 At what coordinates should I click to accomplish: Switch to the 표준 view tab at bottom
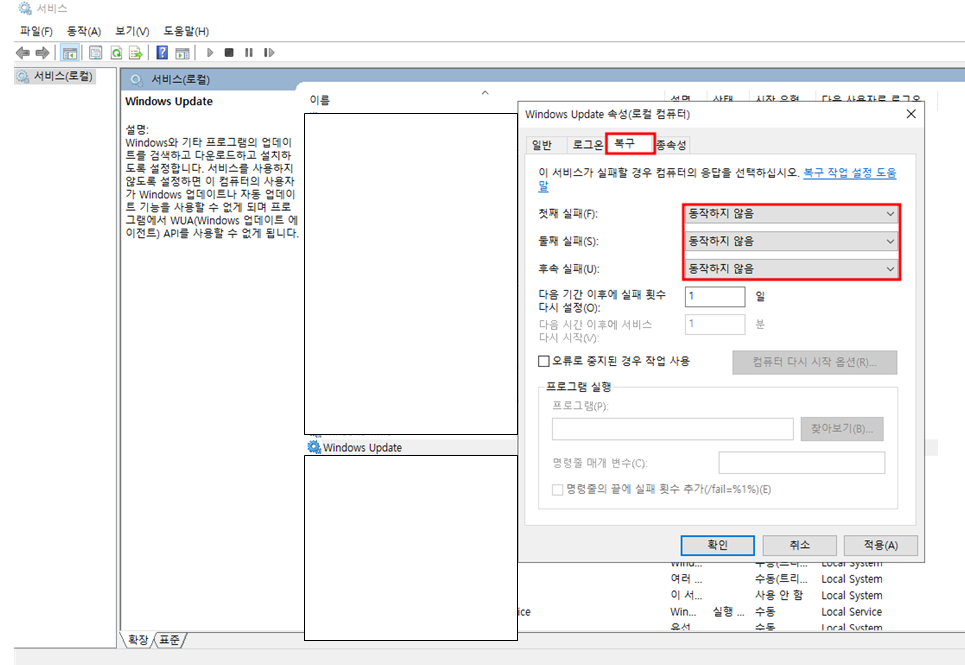tap(169, 640)
